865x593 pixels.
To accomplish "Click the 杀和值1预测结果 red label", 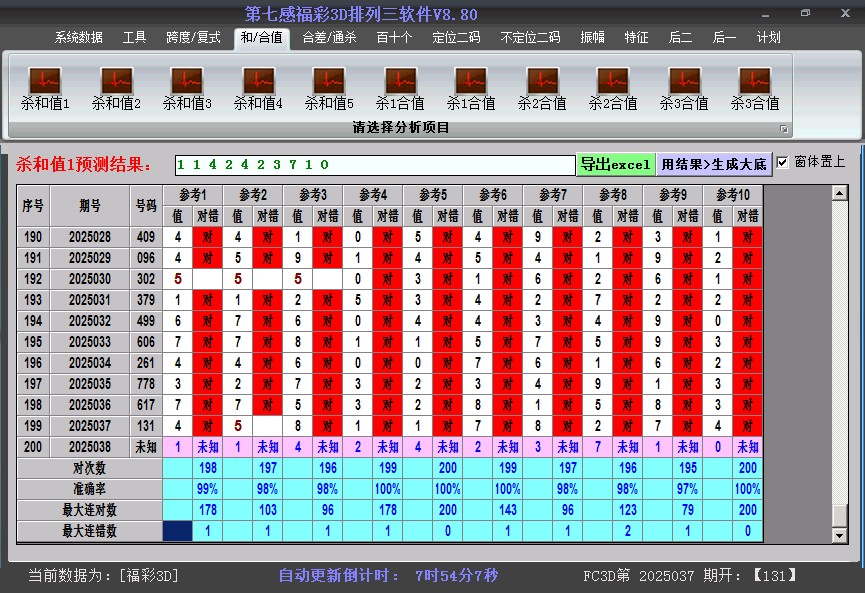I will 84,164.
